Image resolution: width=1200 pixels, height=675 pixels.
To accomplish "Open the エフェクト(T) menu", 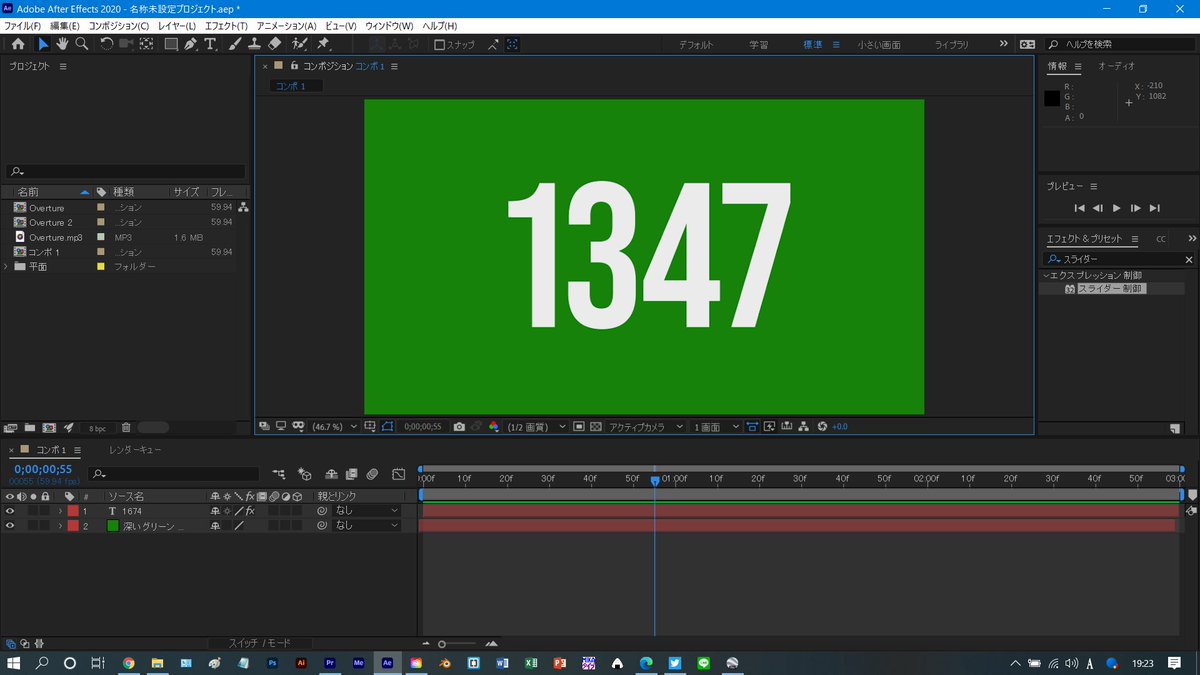I will [226, 25].
